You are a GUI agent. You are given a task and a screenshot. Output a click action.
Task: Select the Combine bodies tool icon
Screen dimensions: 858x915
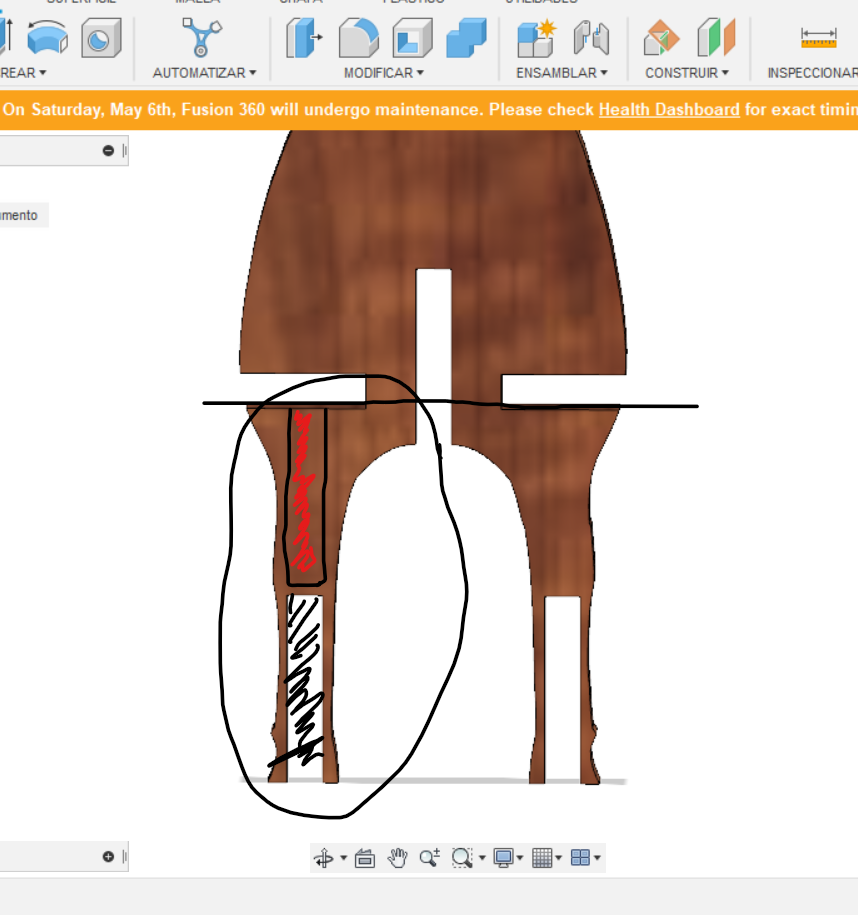click(x=466, y=38)
